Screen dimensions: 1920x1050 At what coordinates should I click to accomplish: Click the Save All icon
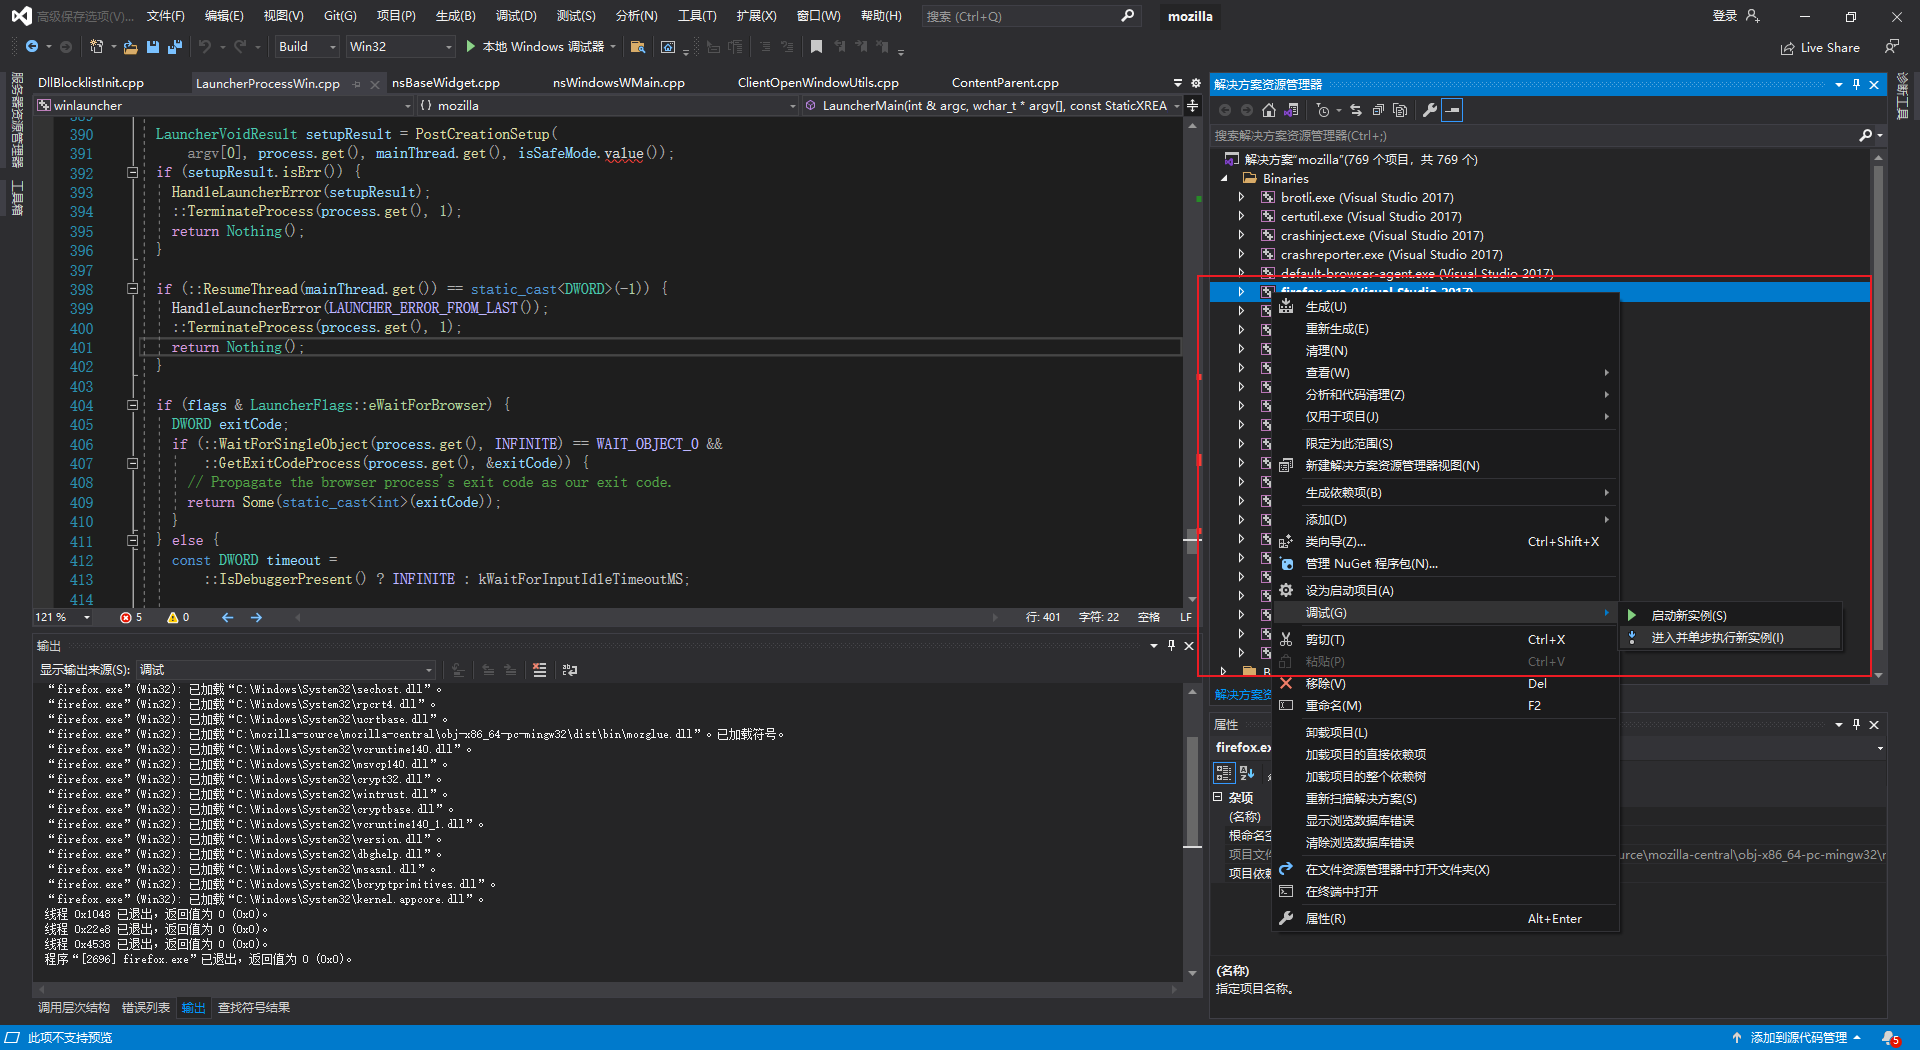pyautogui.click(x=175, y=47)
